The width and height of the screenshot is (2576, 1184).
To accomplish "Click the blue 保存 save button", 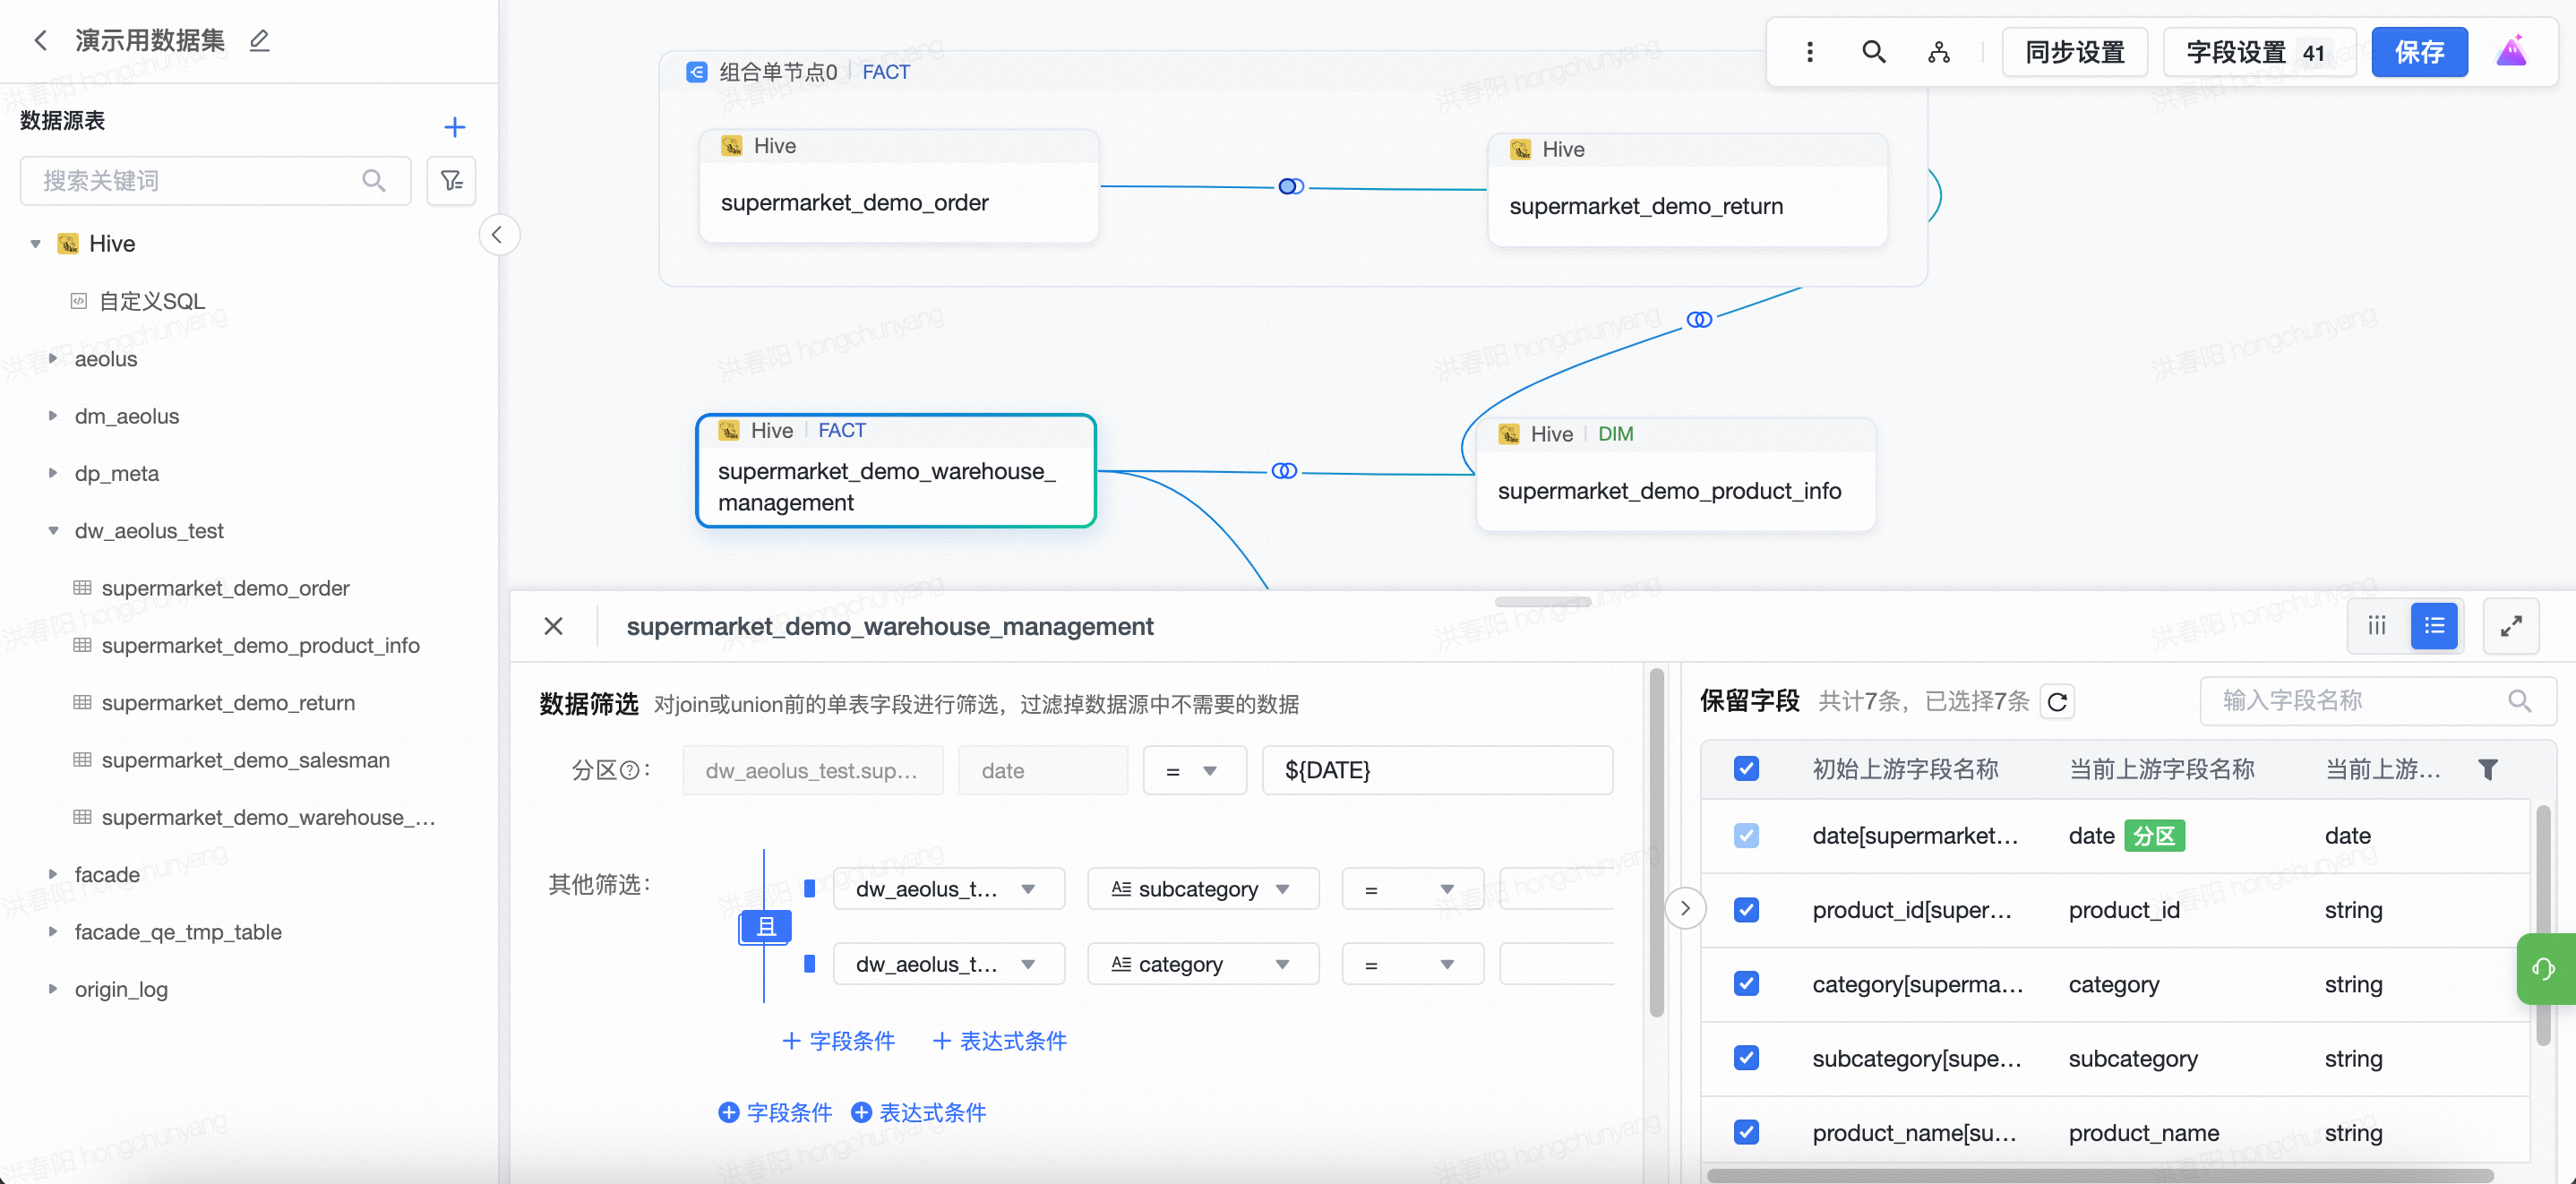I will click(2418, 52).
